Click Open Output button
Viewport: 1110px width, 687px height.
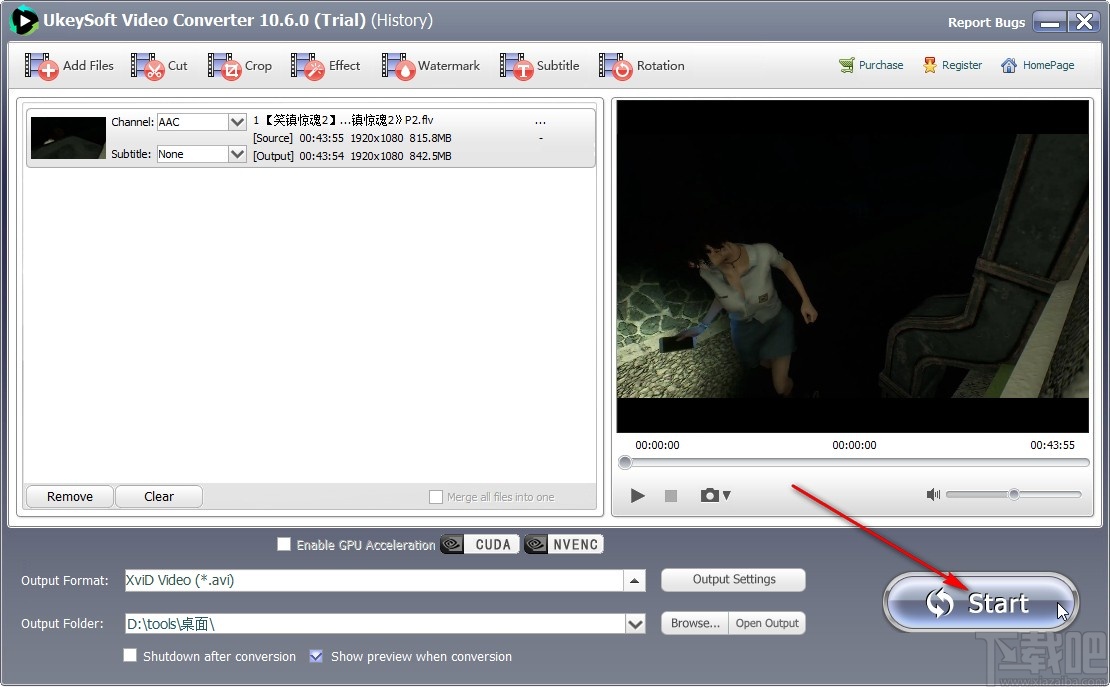click(767, 623)
